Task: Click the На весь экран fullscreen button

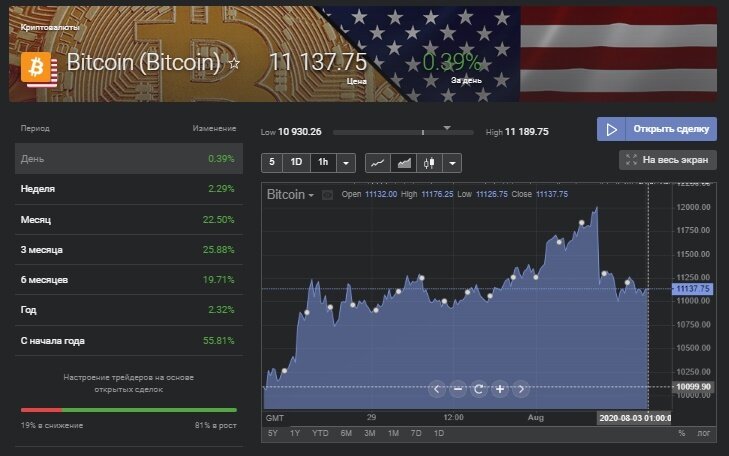Action: tap(668, 159)
